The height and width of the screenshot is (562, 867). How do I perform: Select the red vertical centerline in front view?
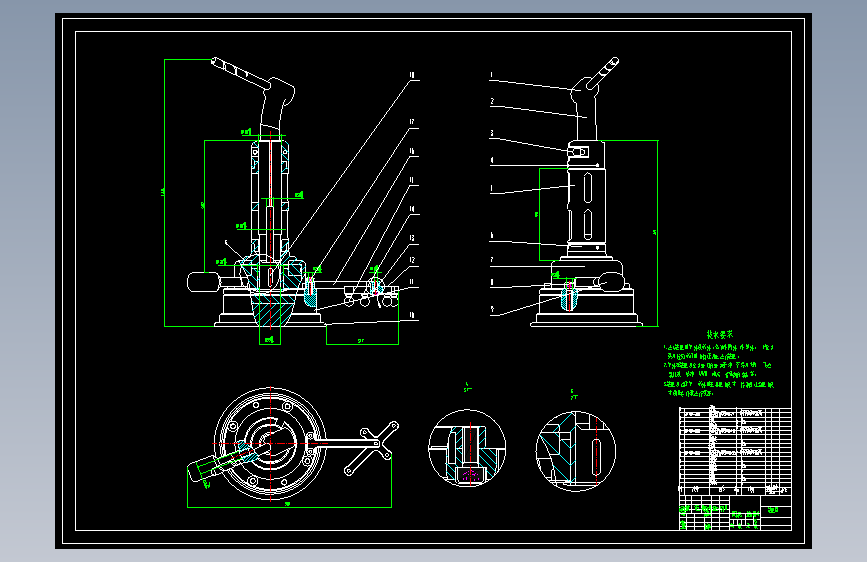click(270, 232)
